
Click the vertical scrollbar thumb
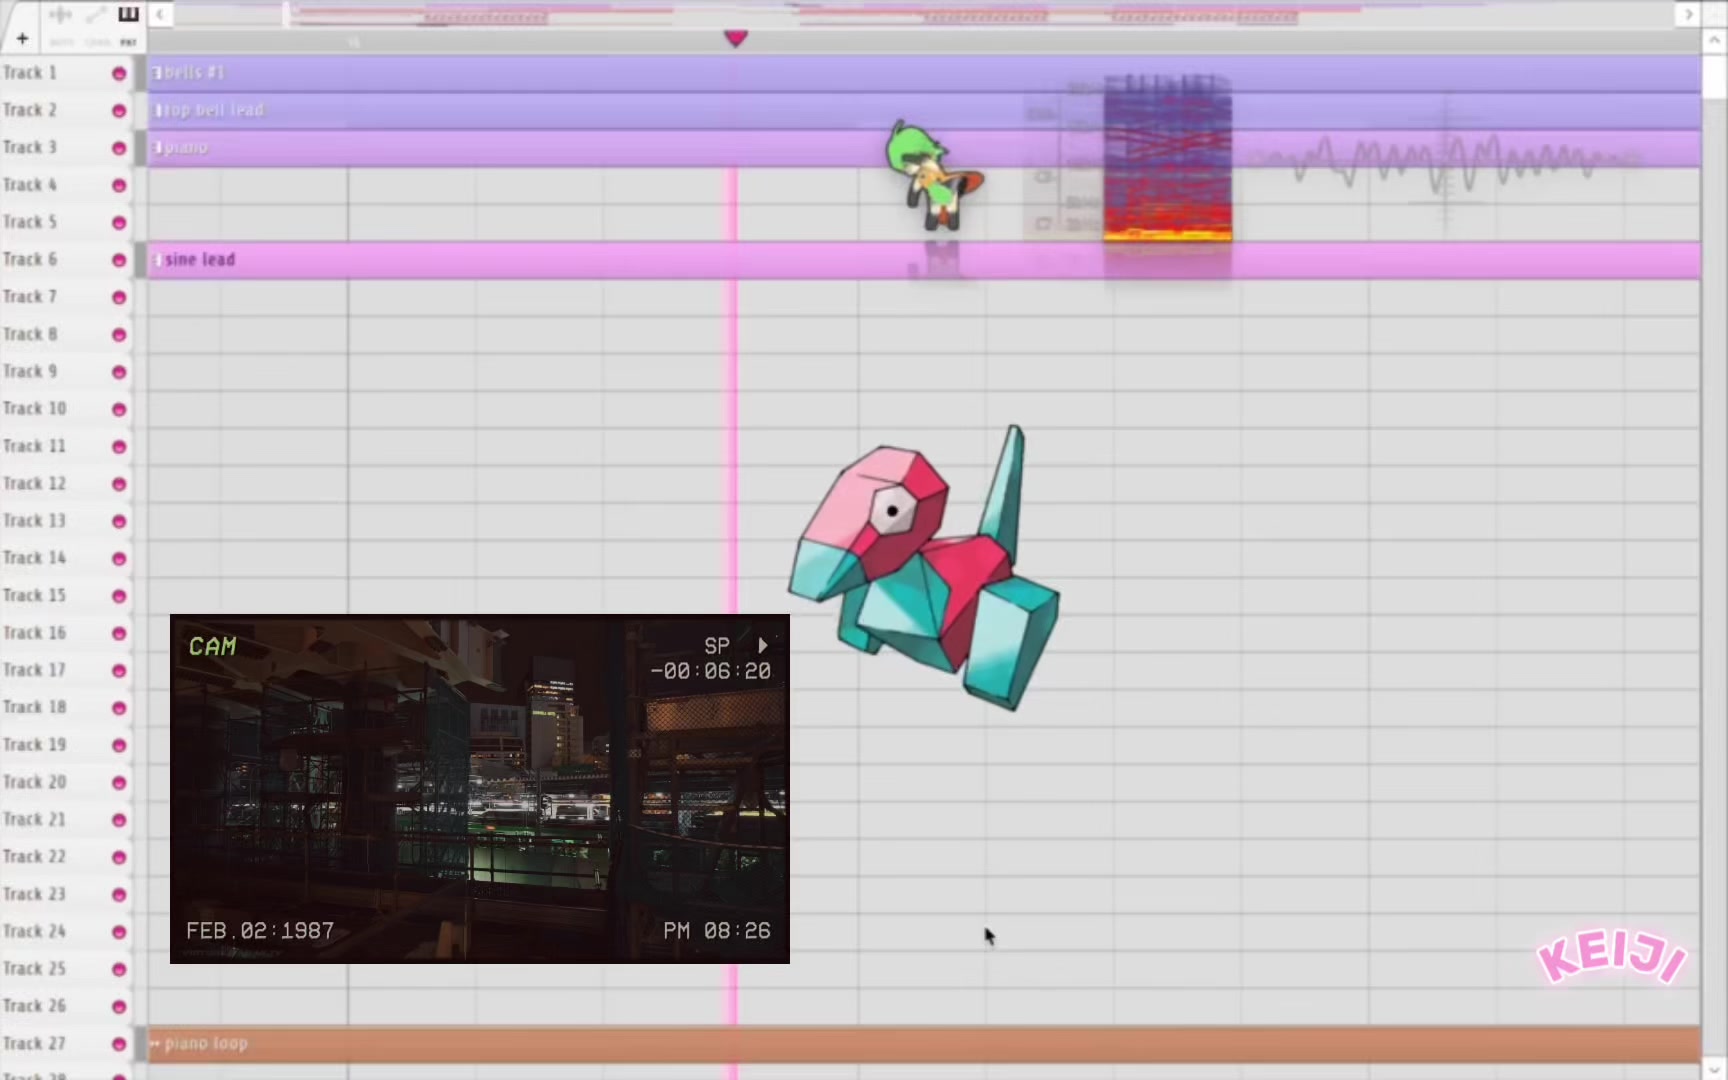coord(1714,76)
